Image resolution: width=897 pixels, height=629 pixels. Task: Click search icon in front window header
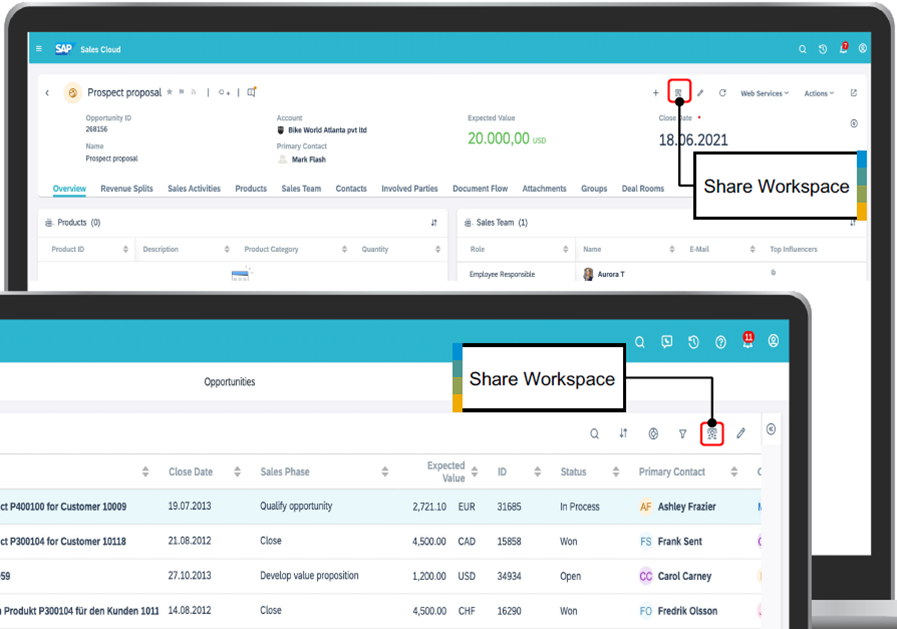(640, 342)
